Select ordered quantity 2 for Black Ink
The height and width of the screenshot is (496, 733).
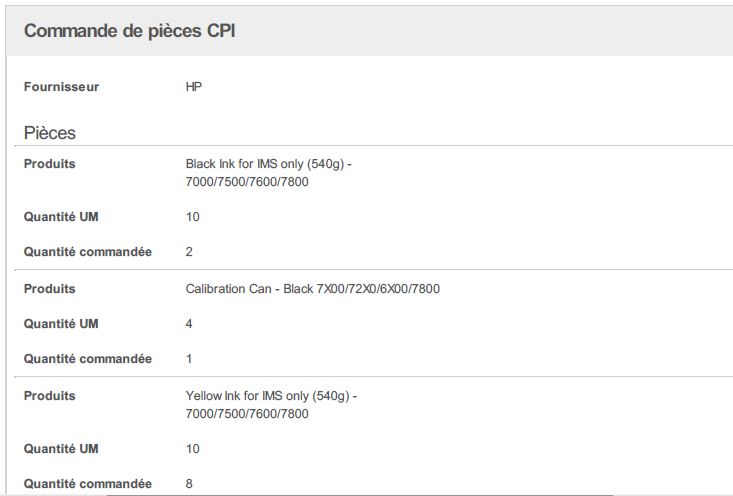pyautogui.click(x=190, y=252)
